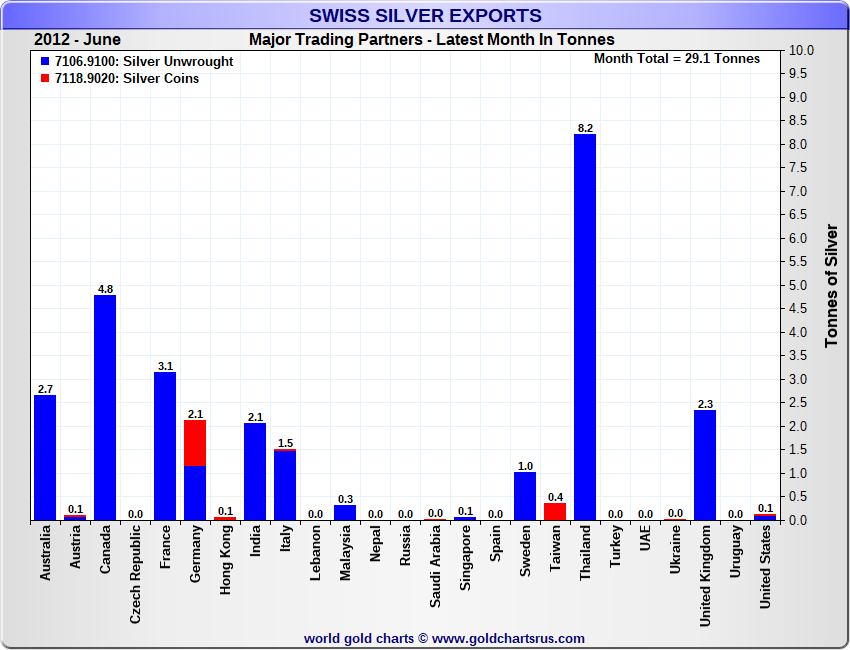Click the '2.7' value above Australia
The image size is (850, 650).
point(46,389)
